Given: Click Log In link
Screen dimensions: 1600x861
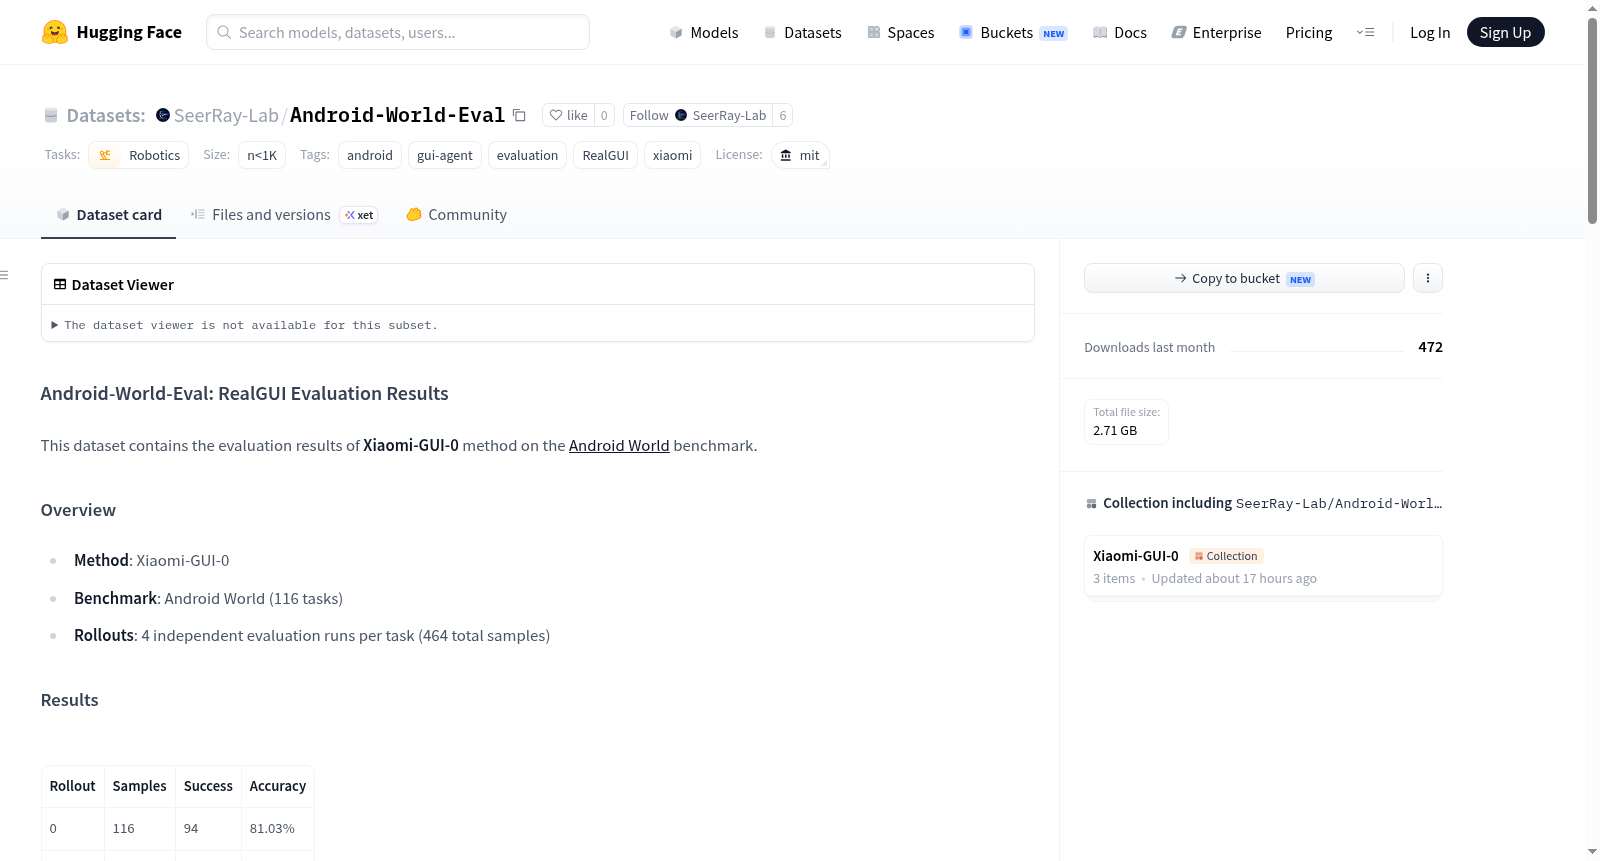Looking at the screenshot, I should [1430, 32].
